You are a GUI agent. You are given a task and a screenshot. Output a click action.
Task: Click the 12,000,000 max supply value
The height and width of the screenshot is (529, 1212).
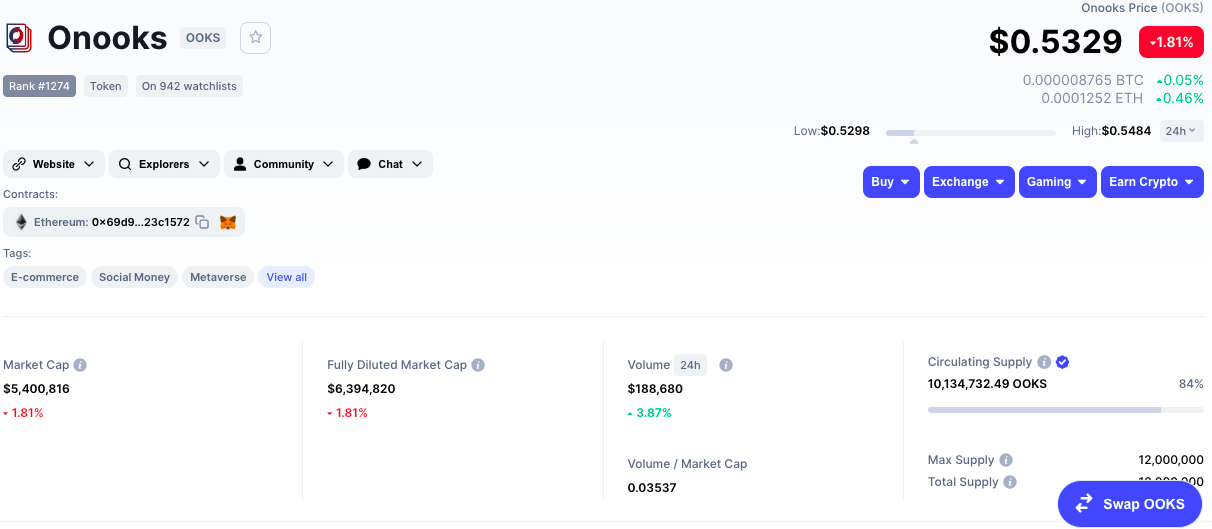[1171, 460]
